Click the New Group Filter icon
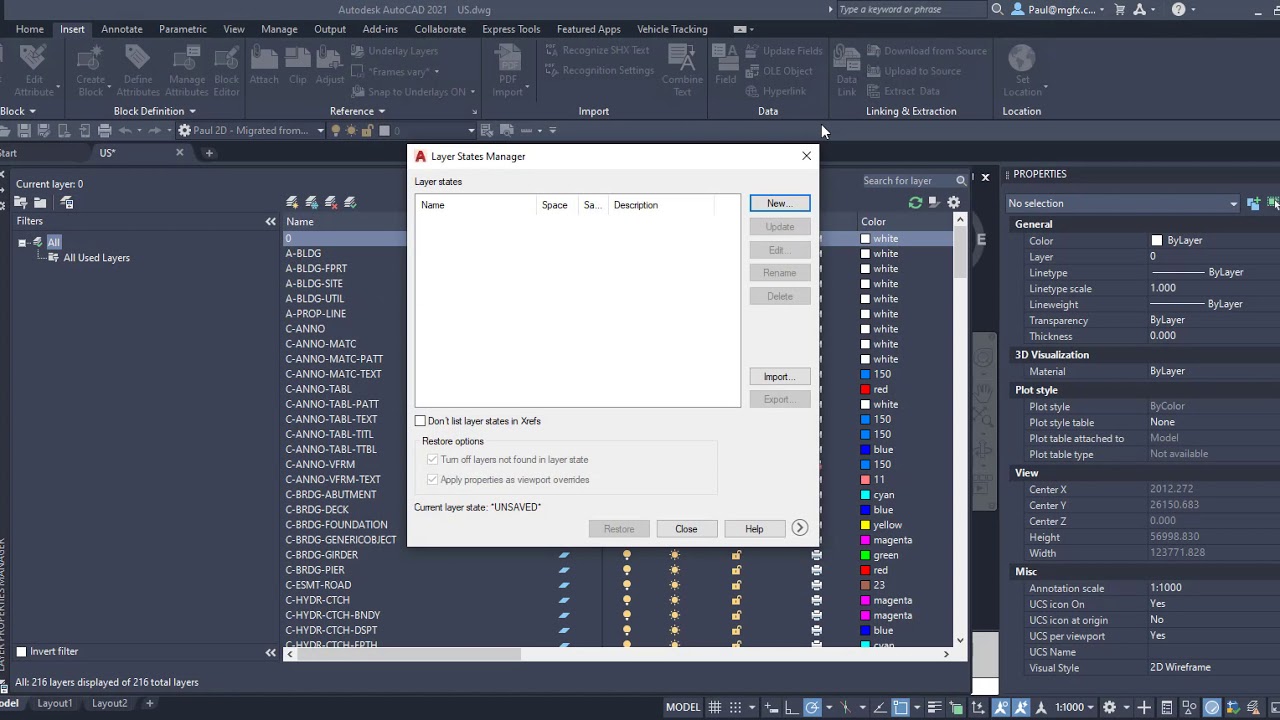Image resolution: width=1280 pixels, height=720 pixels. 40,203
